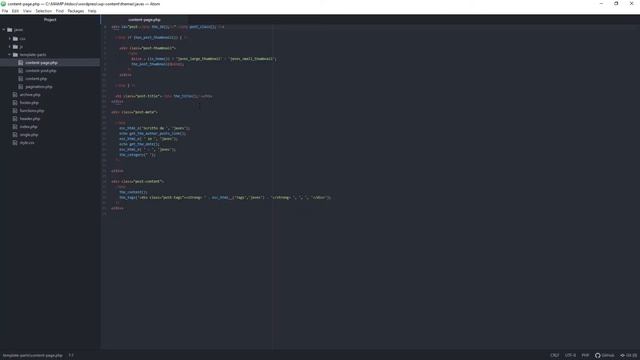This screenshot has width=640, height=360.
Task: Click the header.php file icon
Action: 15,119
